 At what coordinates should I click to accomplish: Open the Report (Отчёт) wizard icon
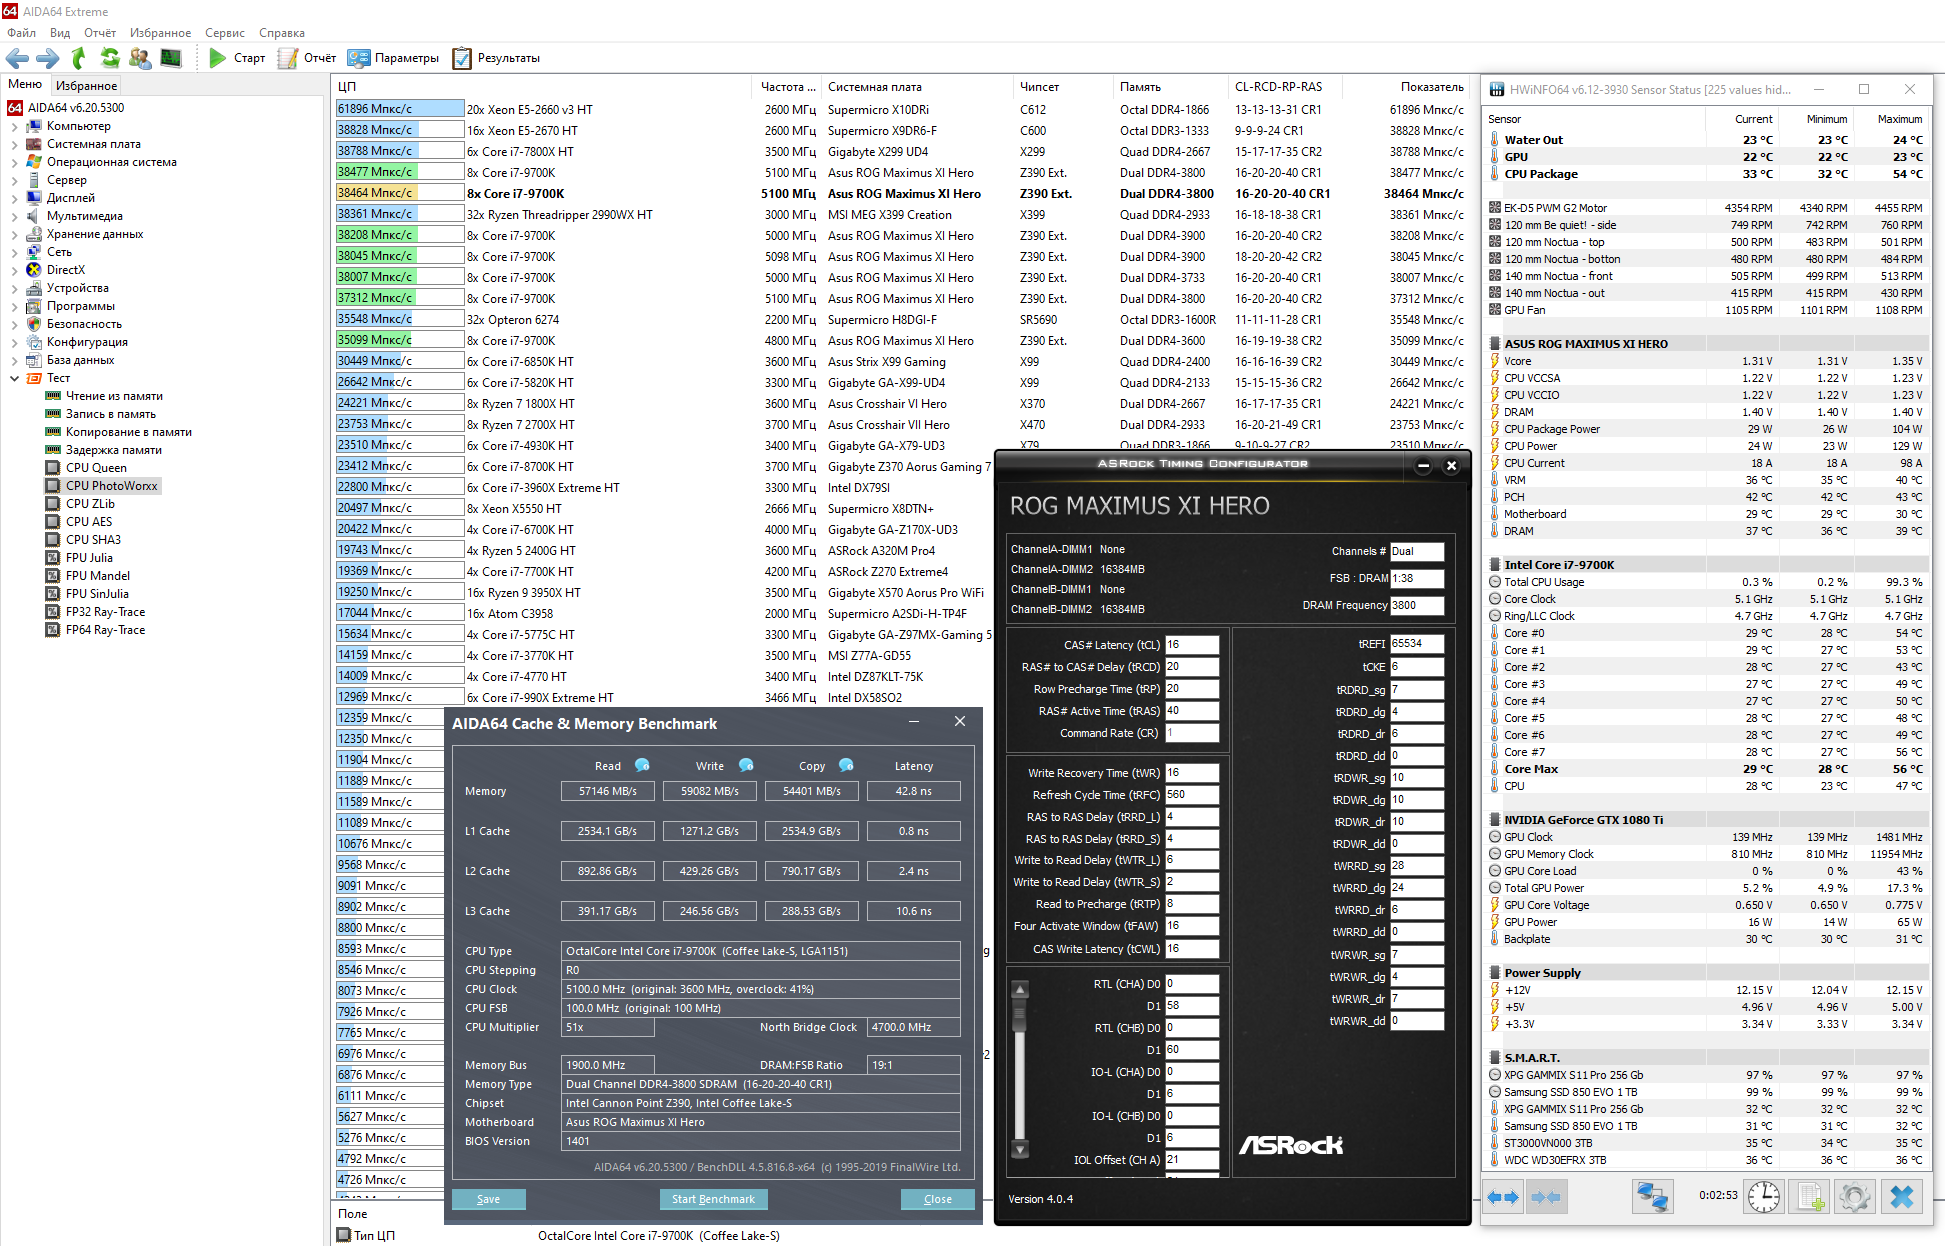(x=288, y=58)
